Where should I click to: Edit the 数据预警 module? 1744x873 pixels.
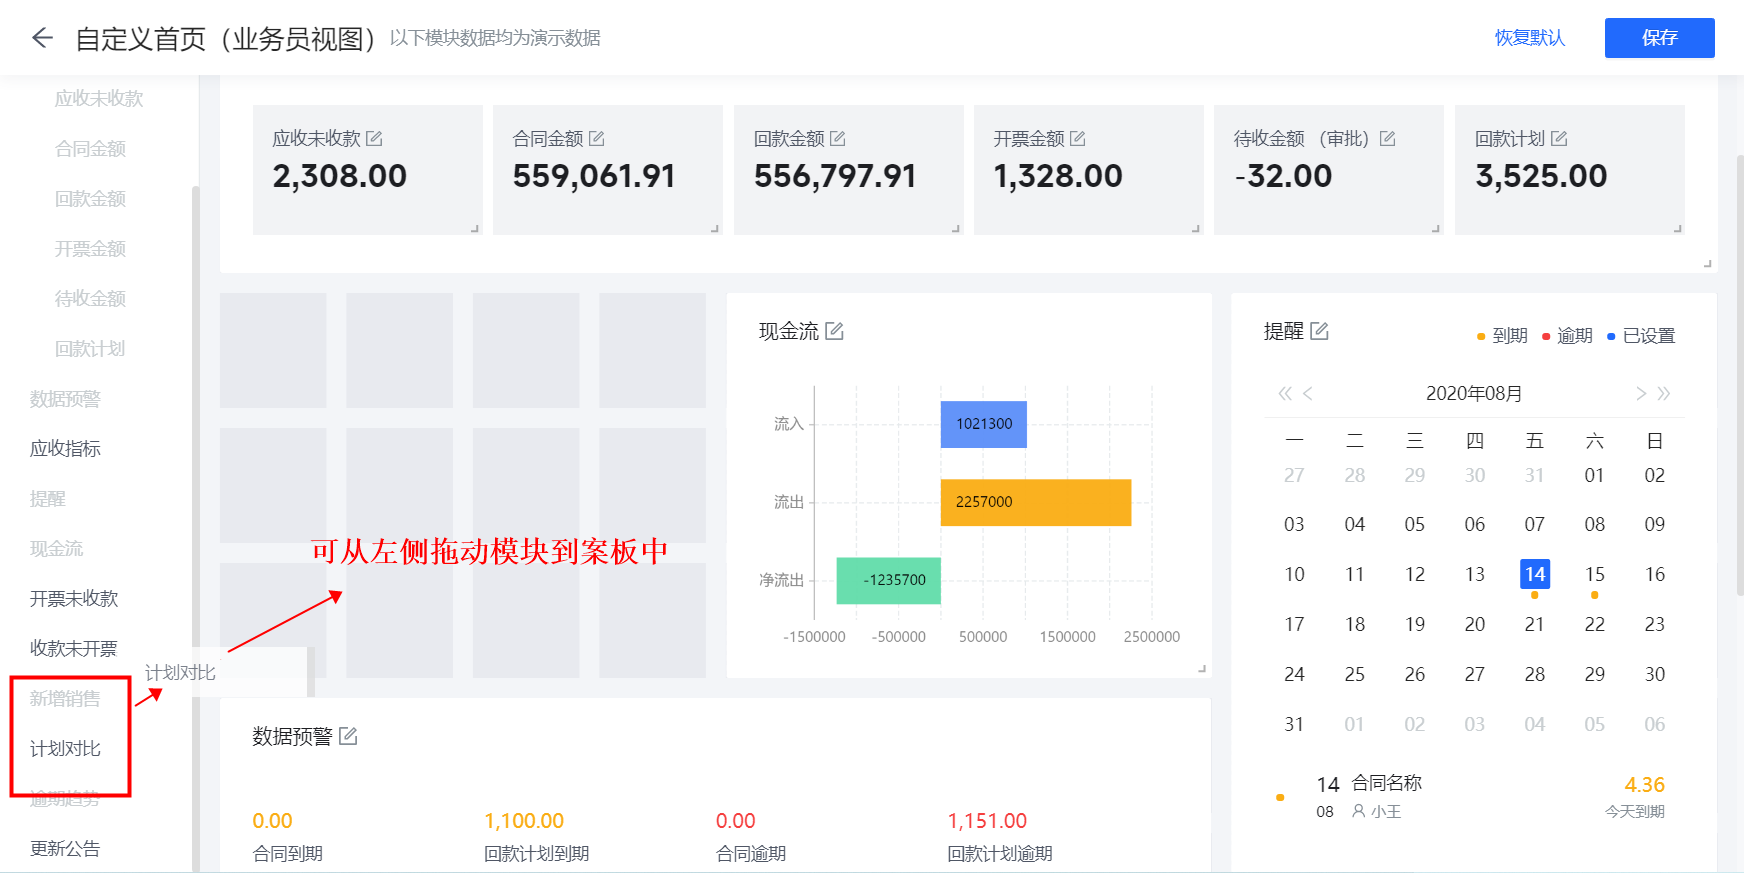click(348, 736)
